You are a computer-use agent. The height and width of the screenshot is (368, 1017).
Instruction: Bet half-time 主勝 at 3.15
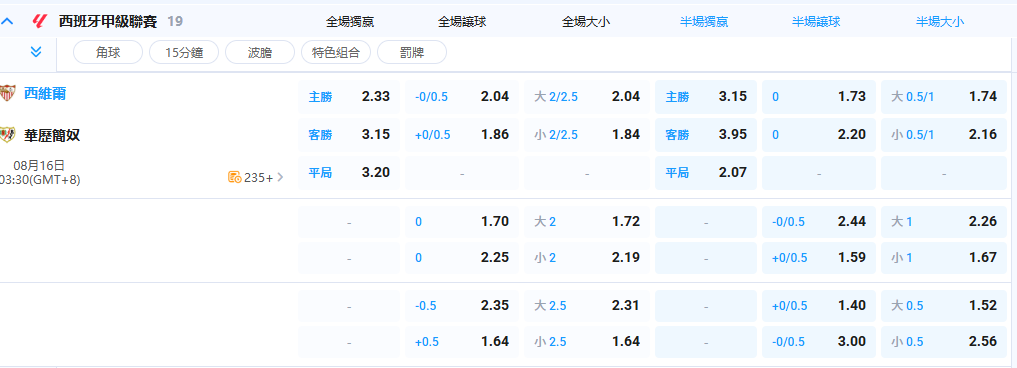tap(706, 97)
